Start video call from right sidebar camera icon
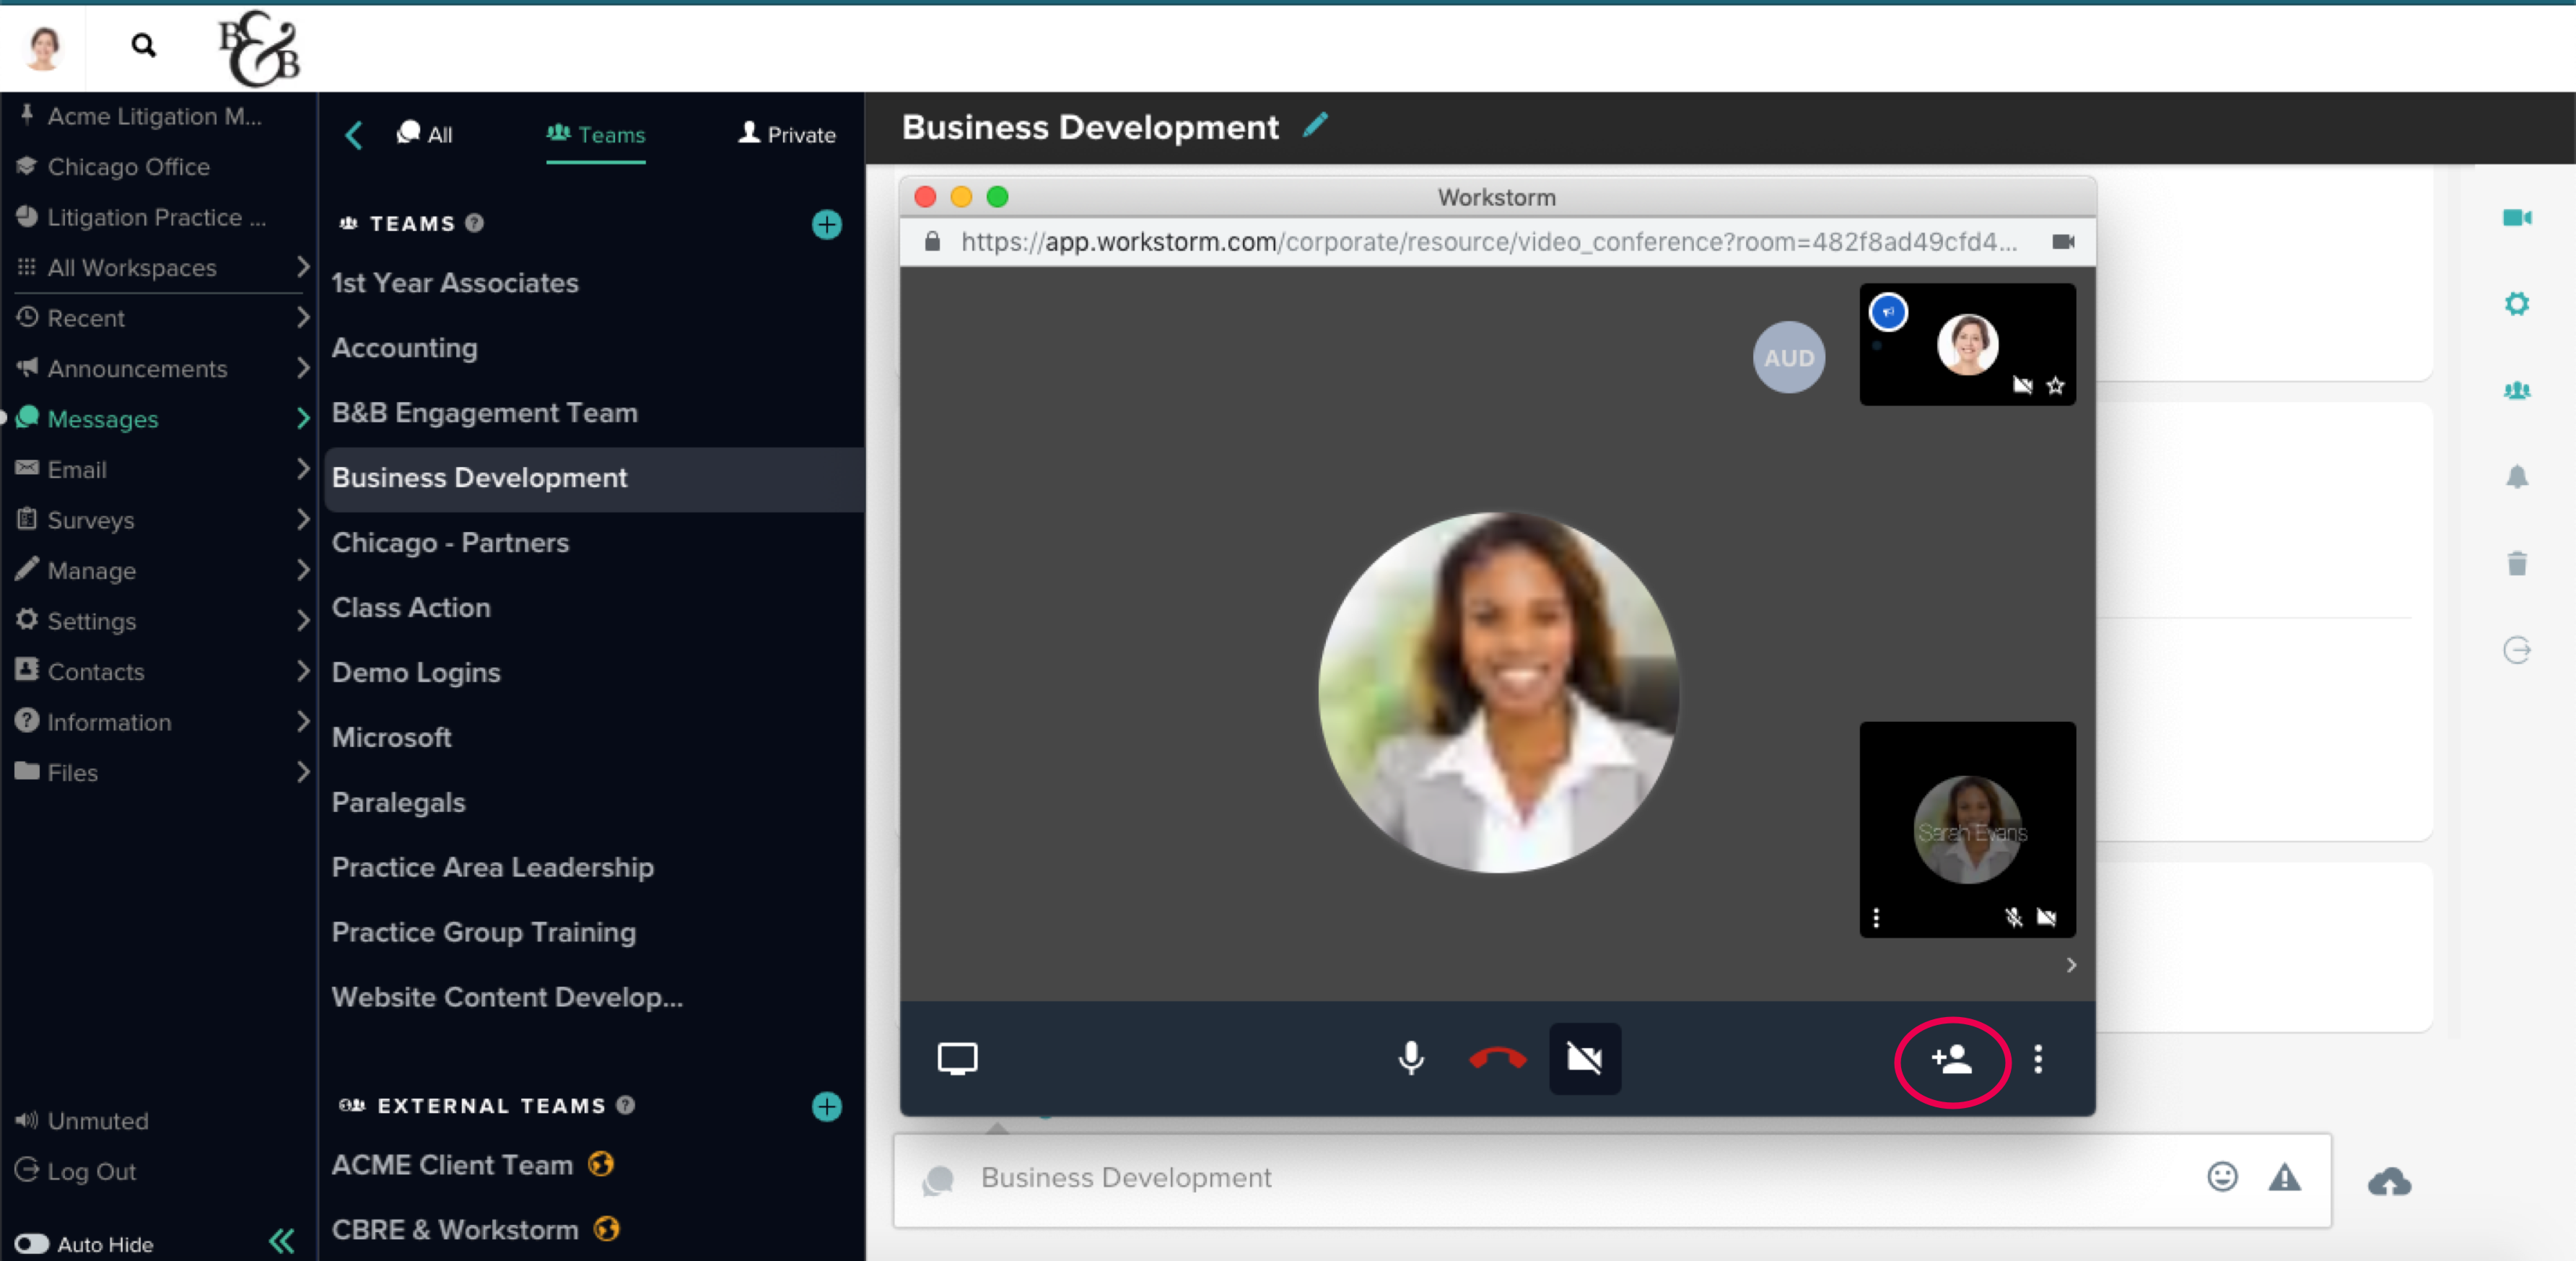Viewport: 2576px width, 1261px height. point(2517,218)
